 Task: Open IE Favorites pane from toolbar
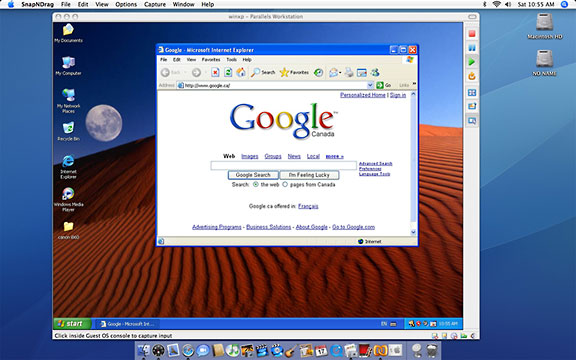pos(294,72)
